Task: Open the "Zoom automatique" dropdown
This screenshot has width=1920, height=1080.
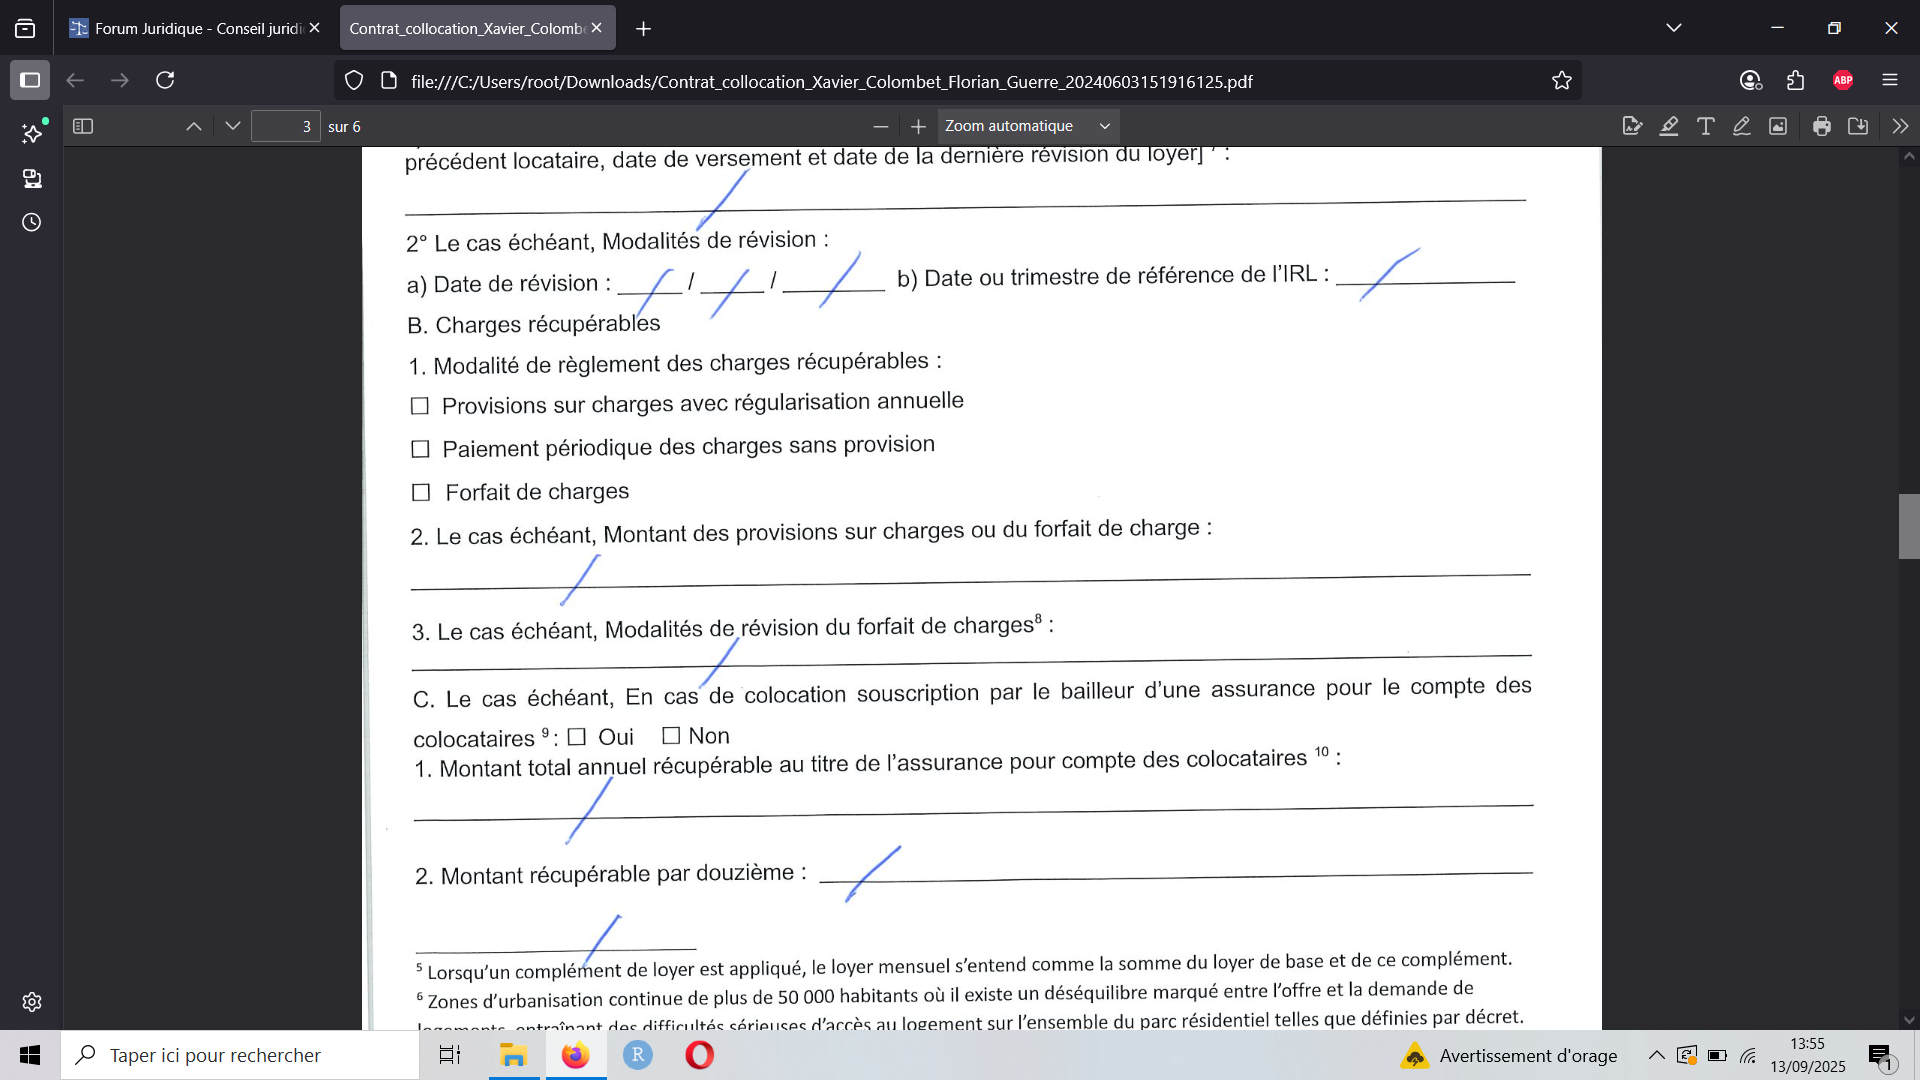Action: pos(1027,126)
